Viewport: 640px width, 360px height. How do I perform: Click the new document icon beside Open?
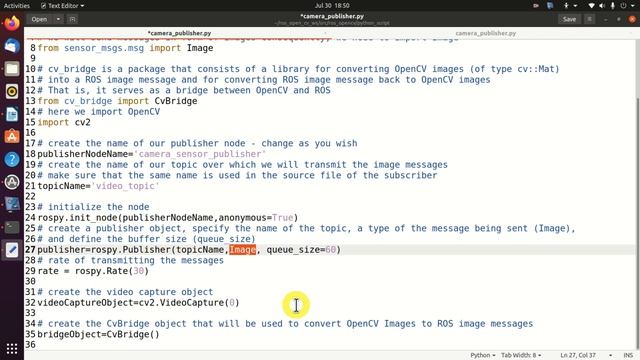(x=72, y=19)
